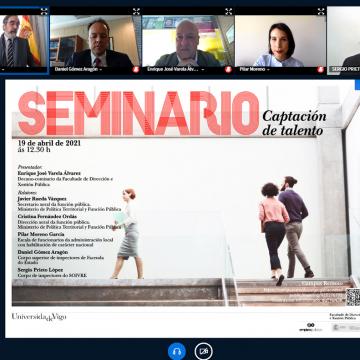Click 'Pilar Moreno García' in the slide
The image size is (360, 360).
(41, 234)
